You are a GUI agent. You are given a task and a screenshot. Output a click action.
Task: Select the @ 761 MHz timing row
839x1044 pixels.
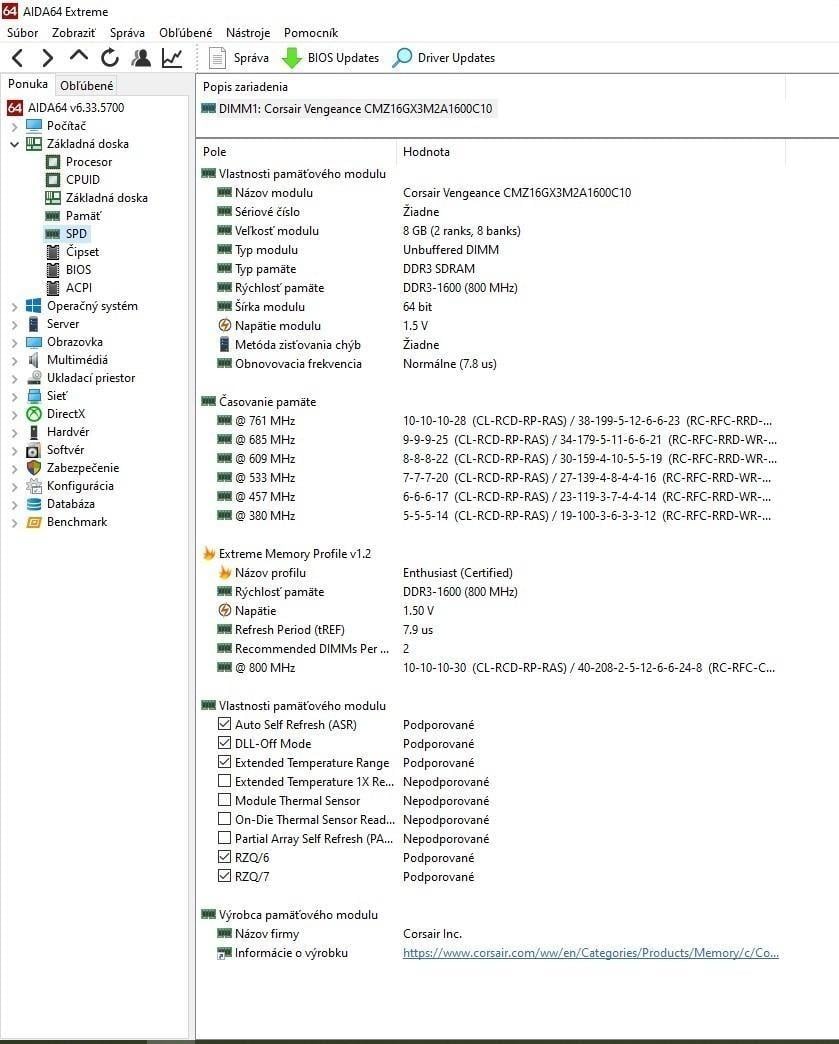click(x=493, y=421)
